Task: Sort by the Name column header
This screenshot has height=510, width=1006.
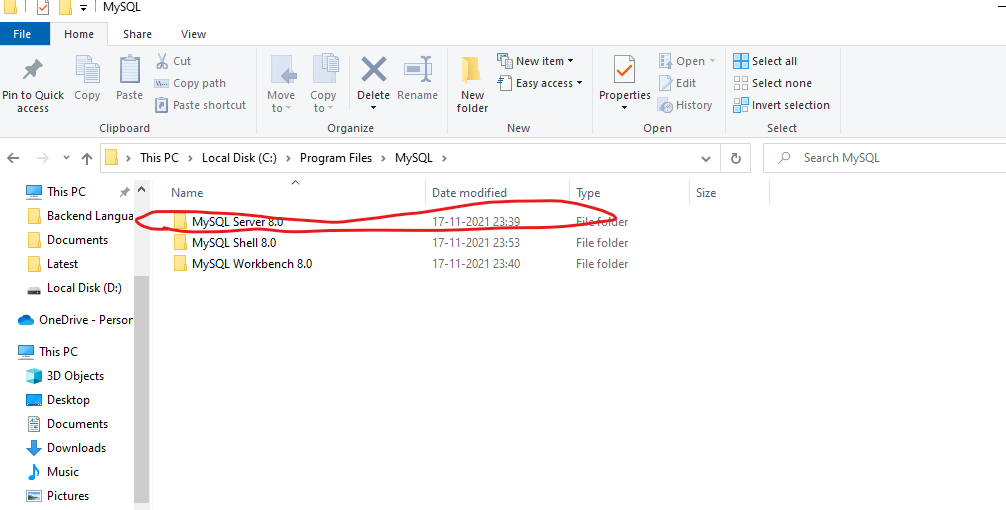Action: [x=187, y=193]
